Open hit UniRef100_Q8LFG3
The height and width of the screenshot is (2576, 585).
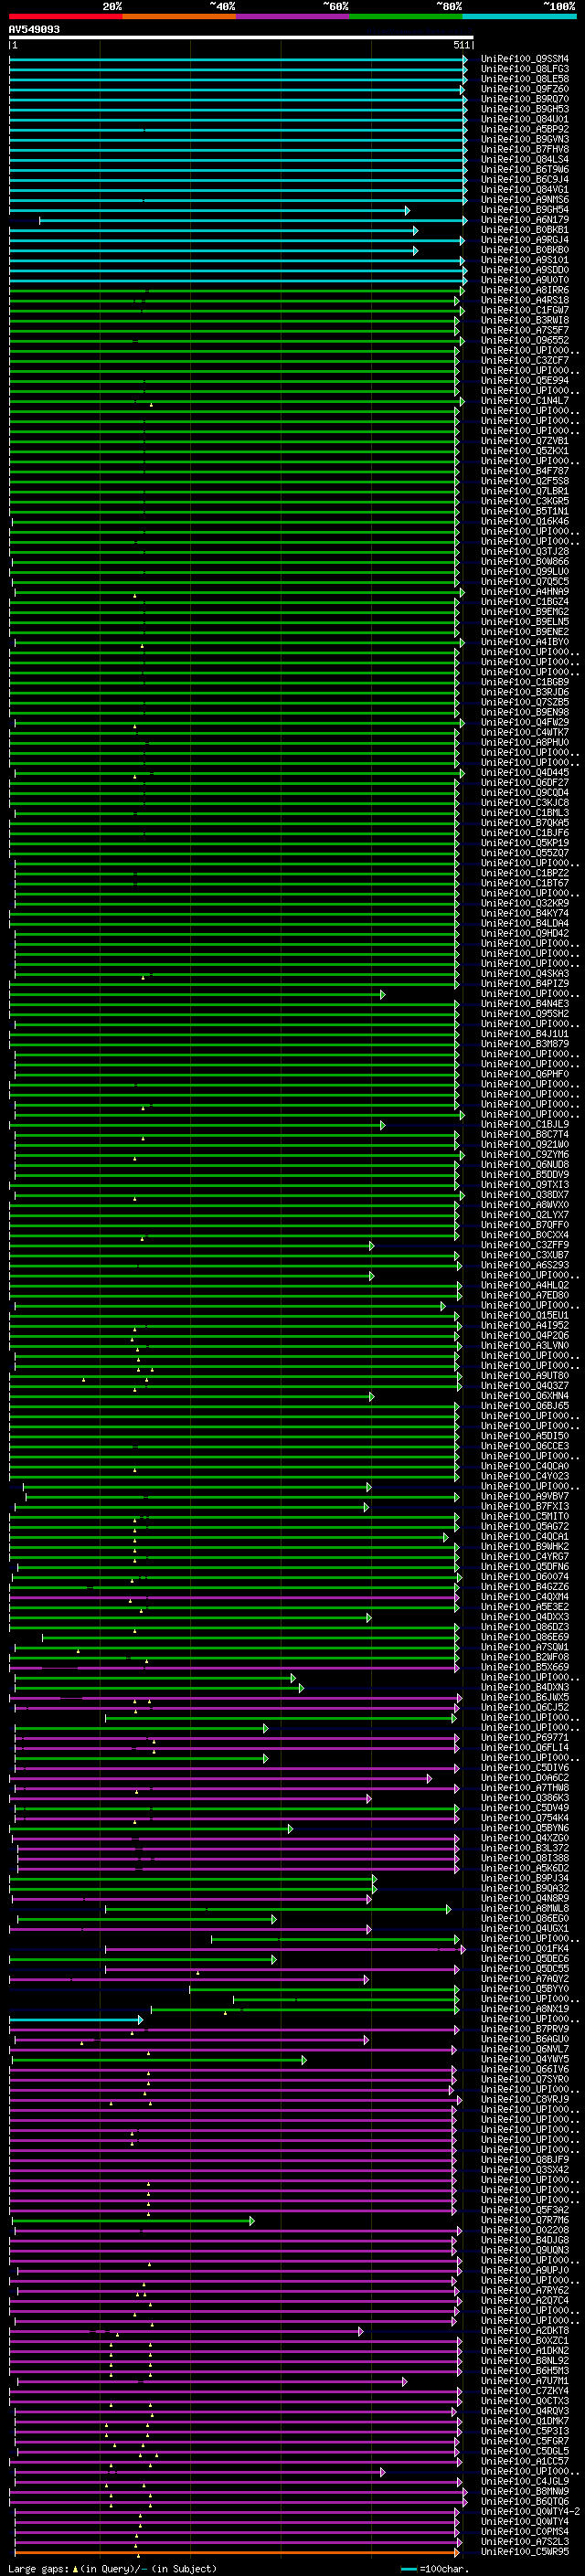[524, 69]
